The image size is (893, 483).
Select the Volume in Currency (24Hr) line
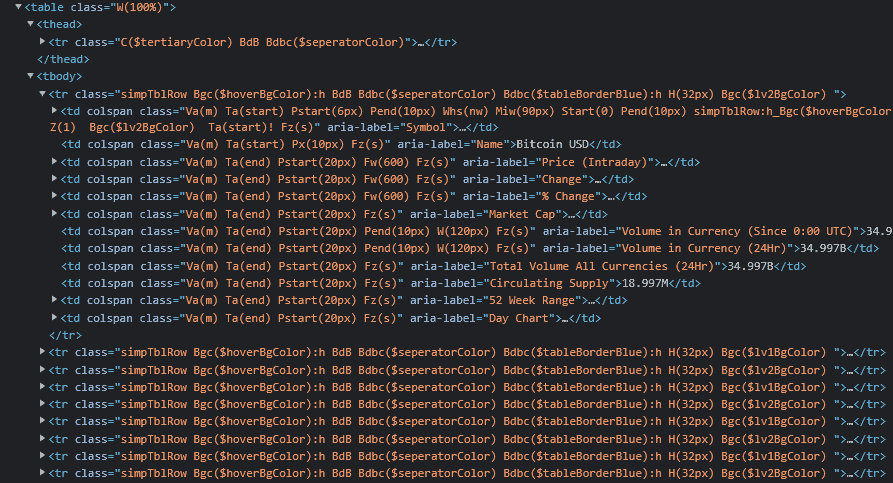pyautogui.click(x=470, y=248)
